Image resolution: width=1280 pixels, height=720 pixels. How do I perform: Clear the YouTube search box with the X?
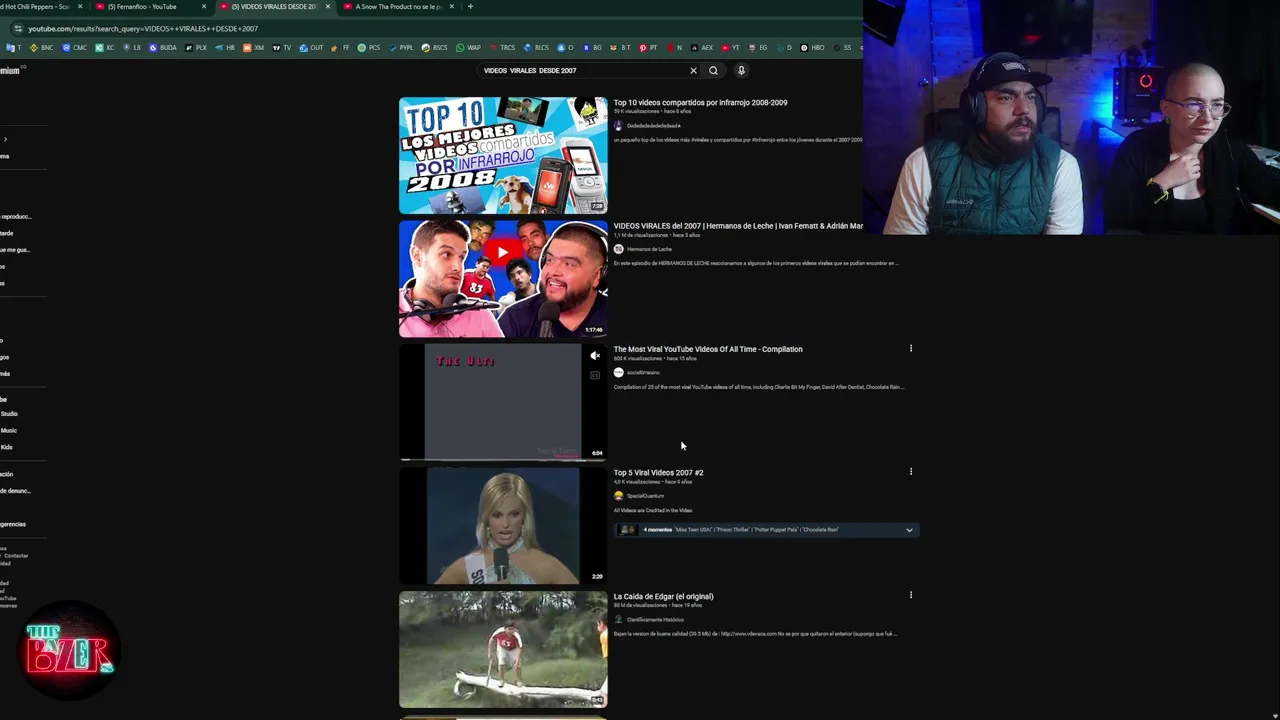click(x=693, y=70)
